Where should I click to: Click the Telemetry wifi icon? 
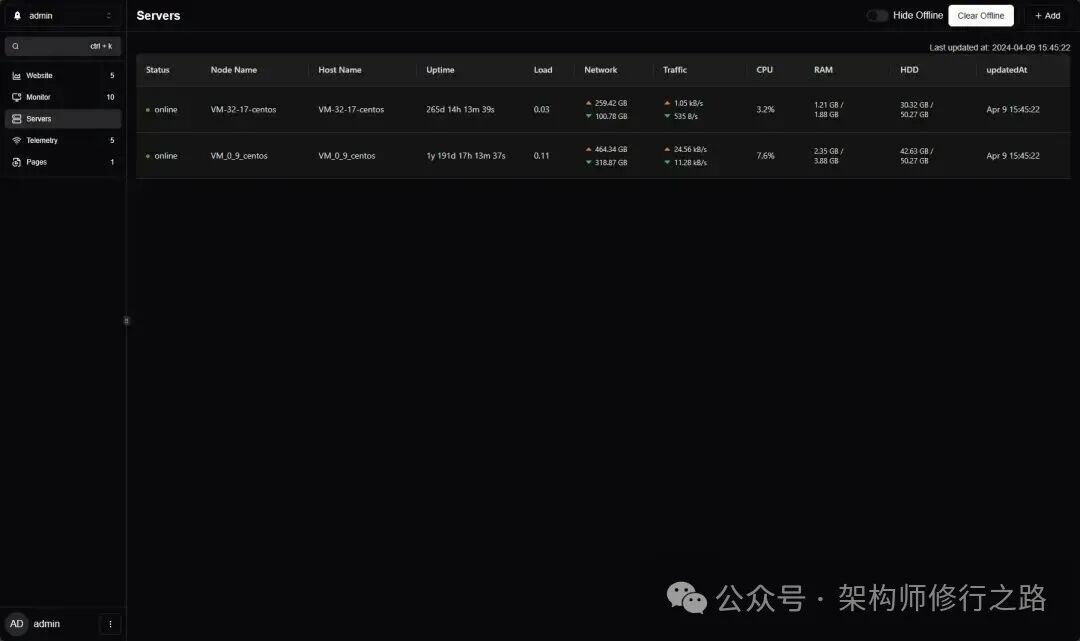pyautogui.click(x=17, y=140)
